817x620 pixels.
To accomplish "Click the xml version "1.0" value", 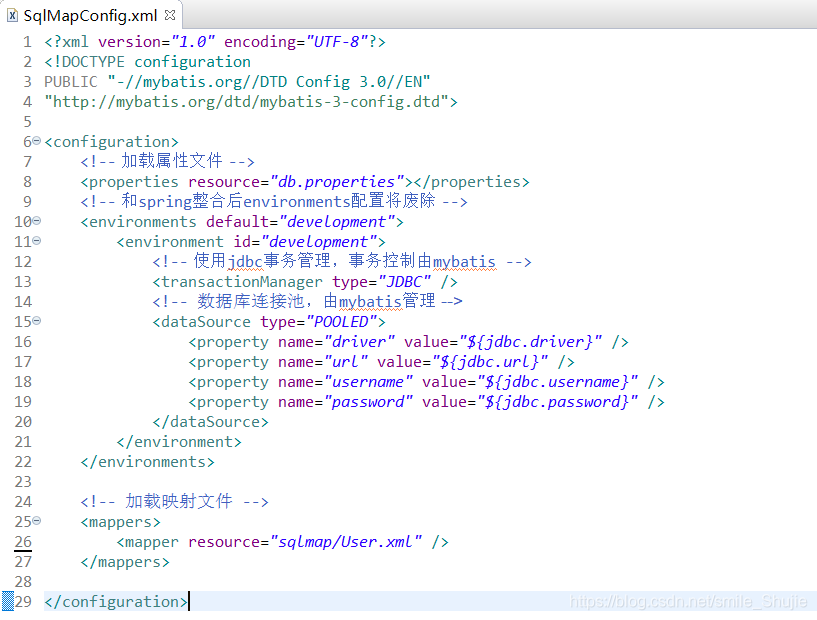I will 193,42.
